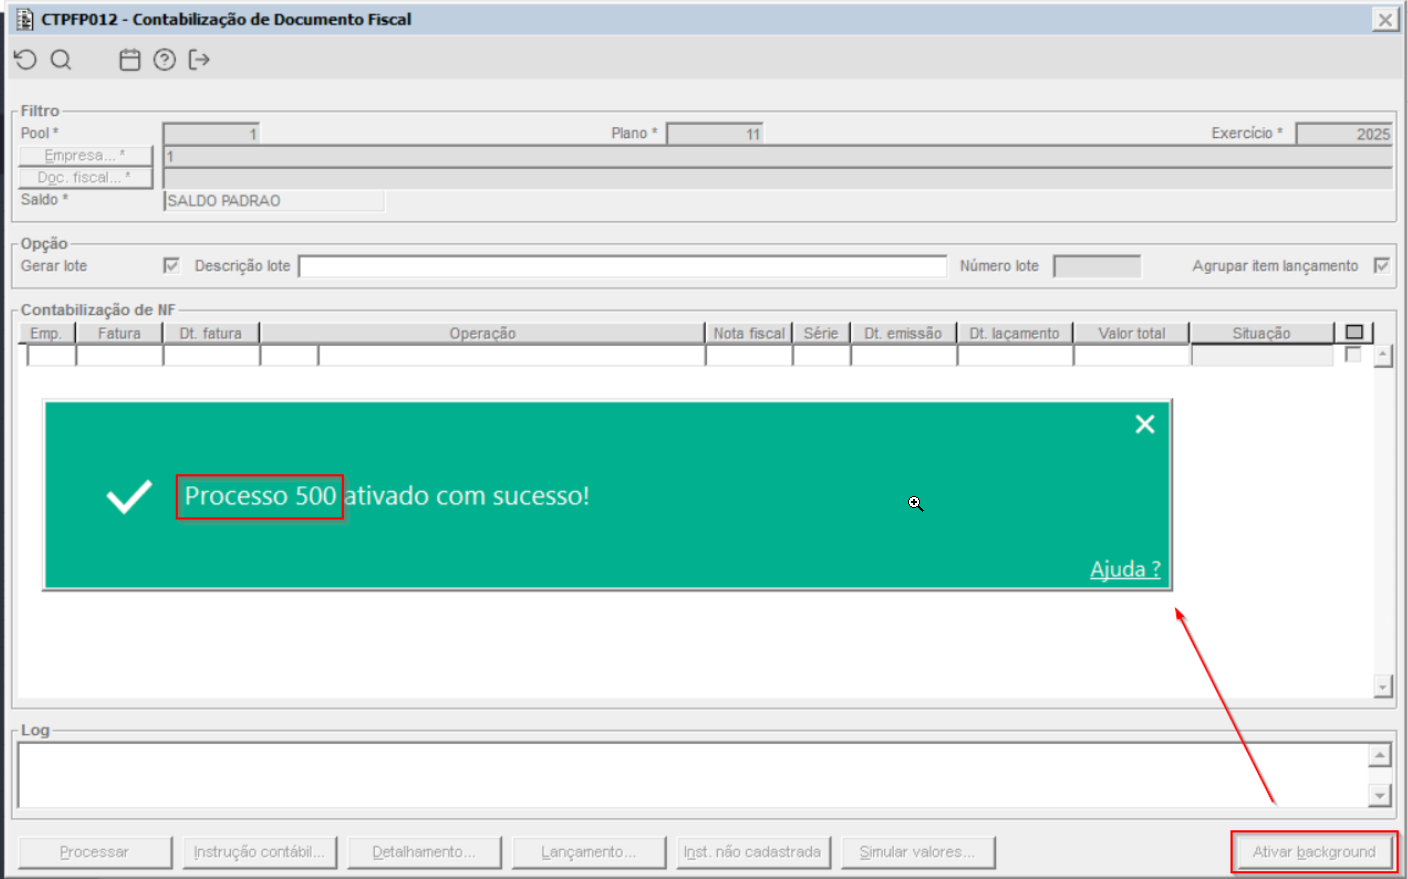The width and height of the screenshot is (1408, 879).
Task: Open the search magnifier toolbar icon
Action: click(x=61, y=60)
